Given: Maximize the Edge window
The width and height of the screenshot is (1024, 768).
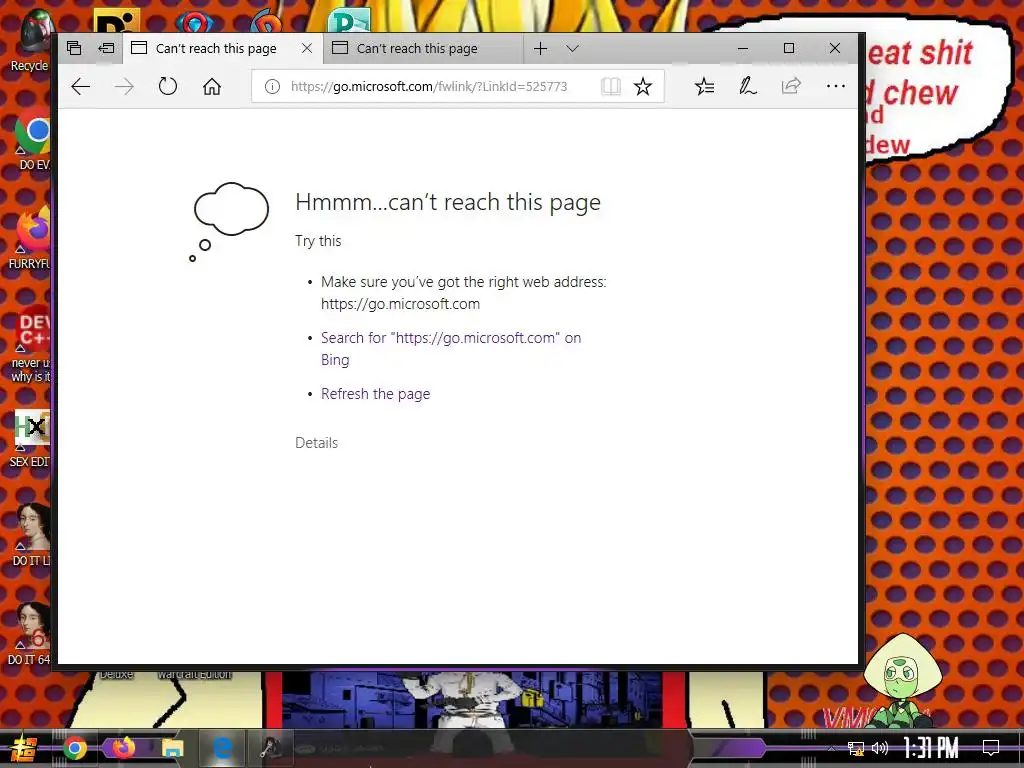Looking at the screenshot, I should coord(788,48).
